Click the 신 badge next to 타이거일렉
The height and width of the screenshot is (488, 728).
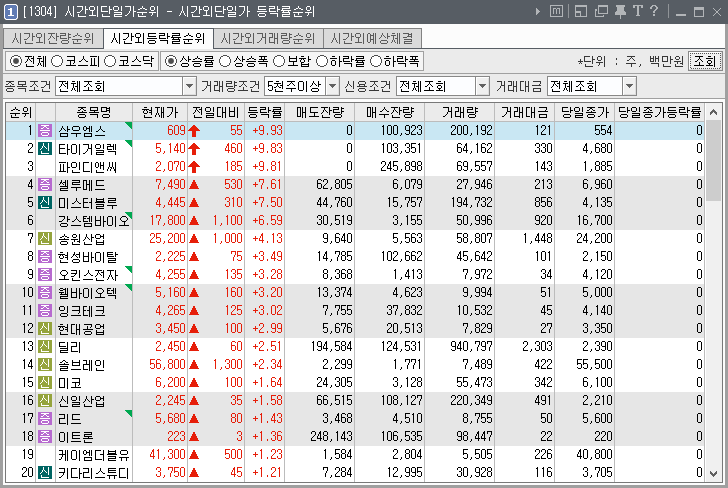45,149
